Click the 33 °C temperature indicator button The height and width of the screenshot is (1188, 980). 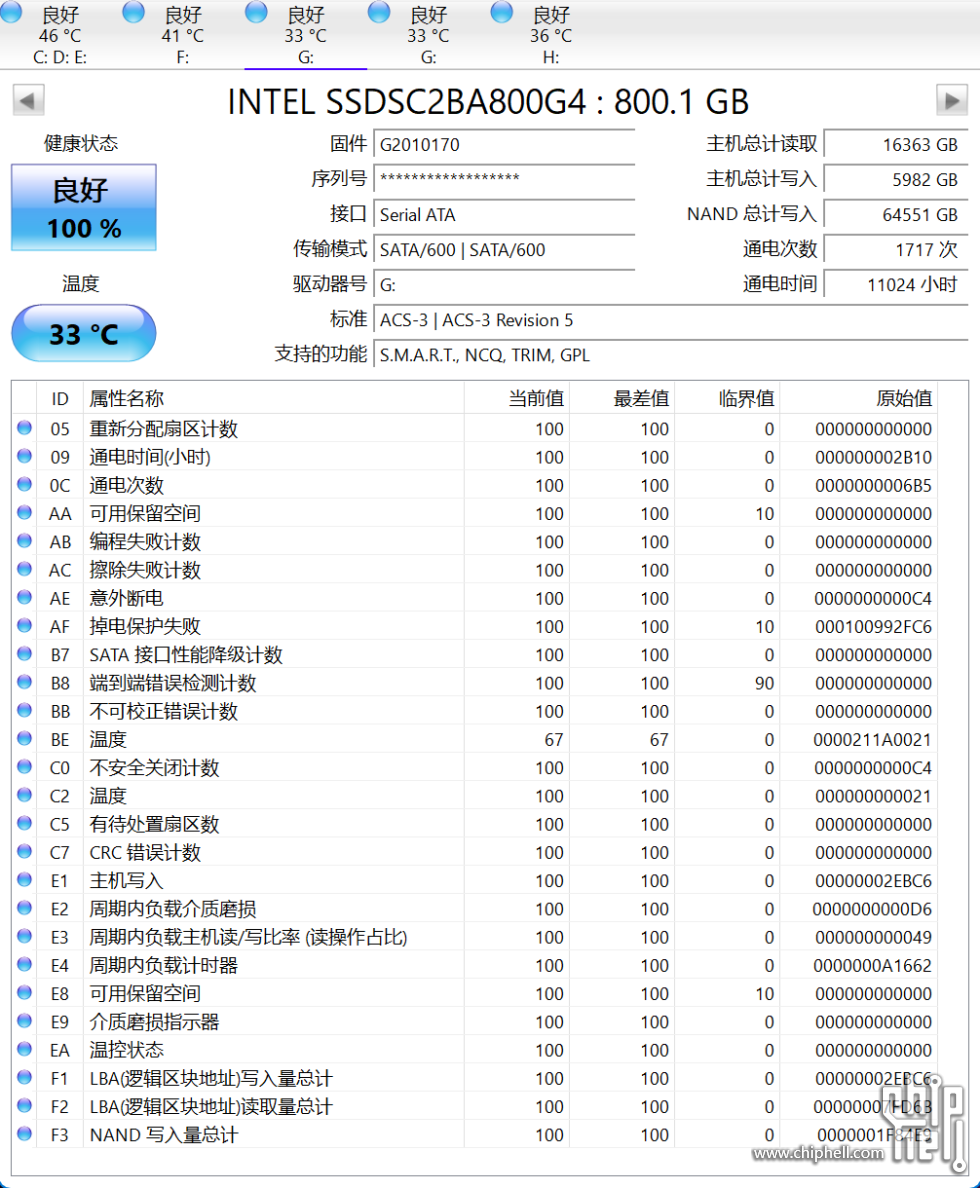click(x=84, y=333)
